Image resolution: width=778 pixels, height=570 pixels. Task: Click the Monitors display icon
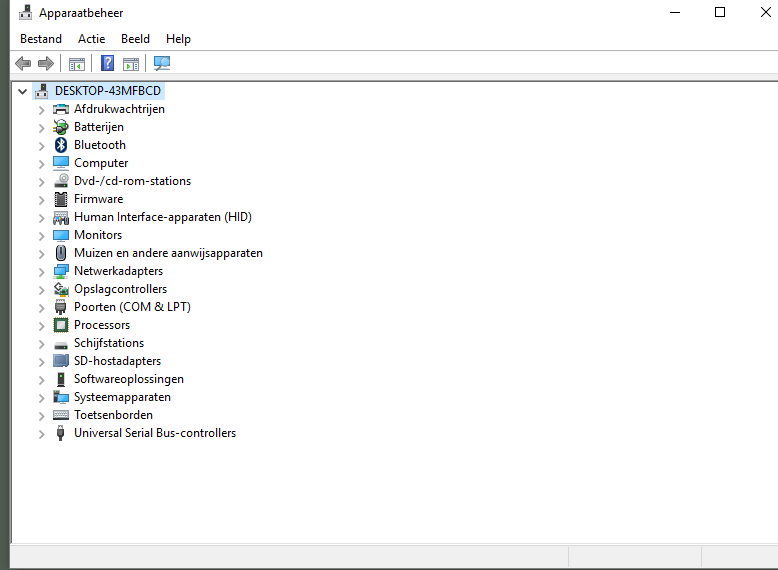[x=61, y=235]
